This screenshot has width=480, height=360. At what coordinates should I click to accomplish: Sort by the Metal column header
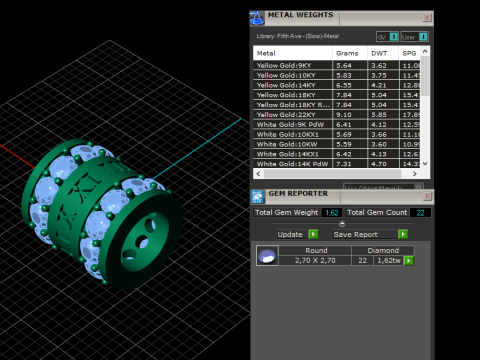coord(292,53)
